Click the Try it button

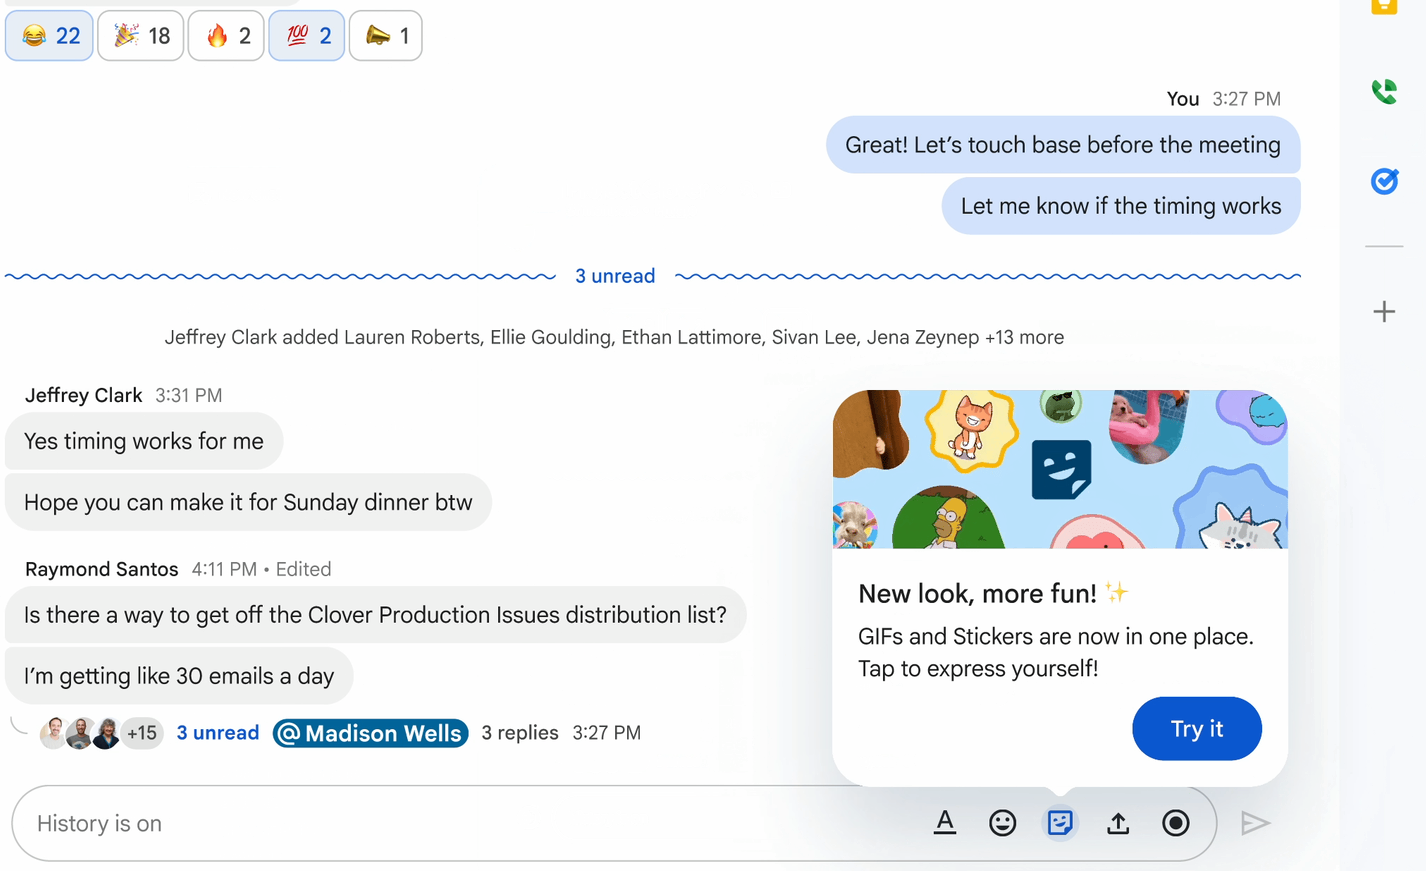pyautogui.click(x=1196, y=729)
